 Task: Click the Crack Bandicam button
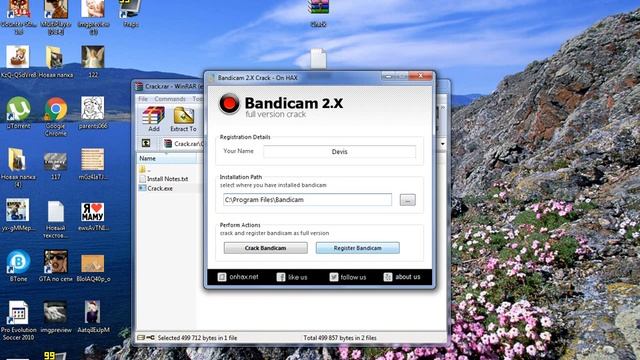point(266,248)
